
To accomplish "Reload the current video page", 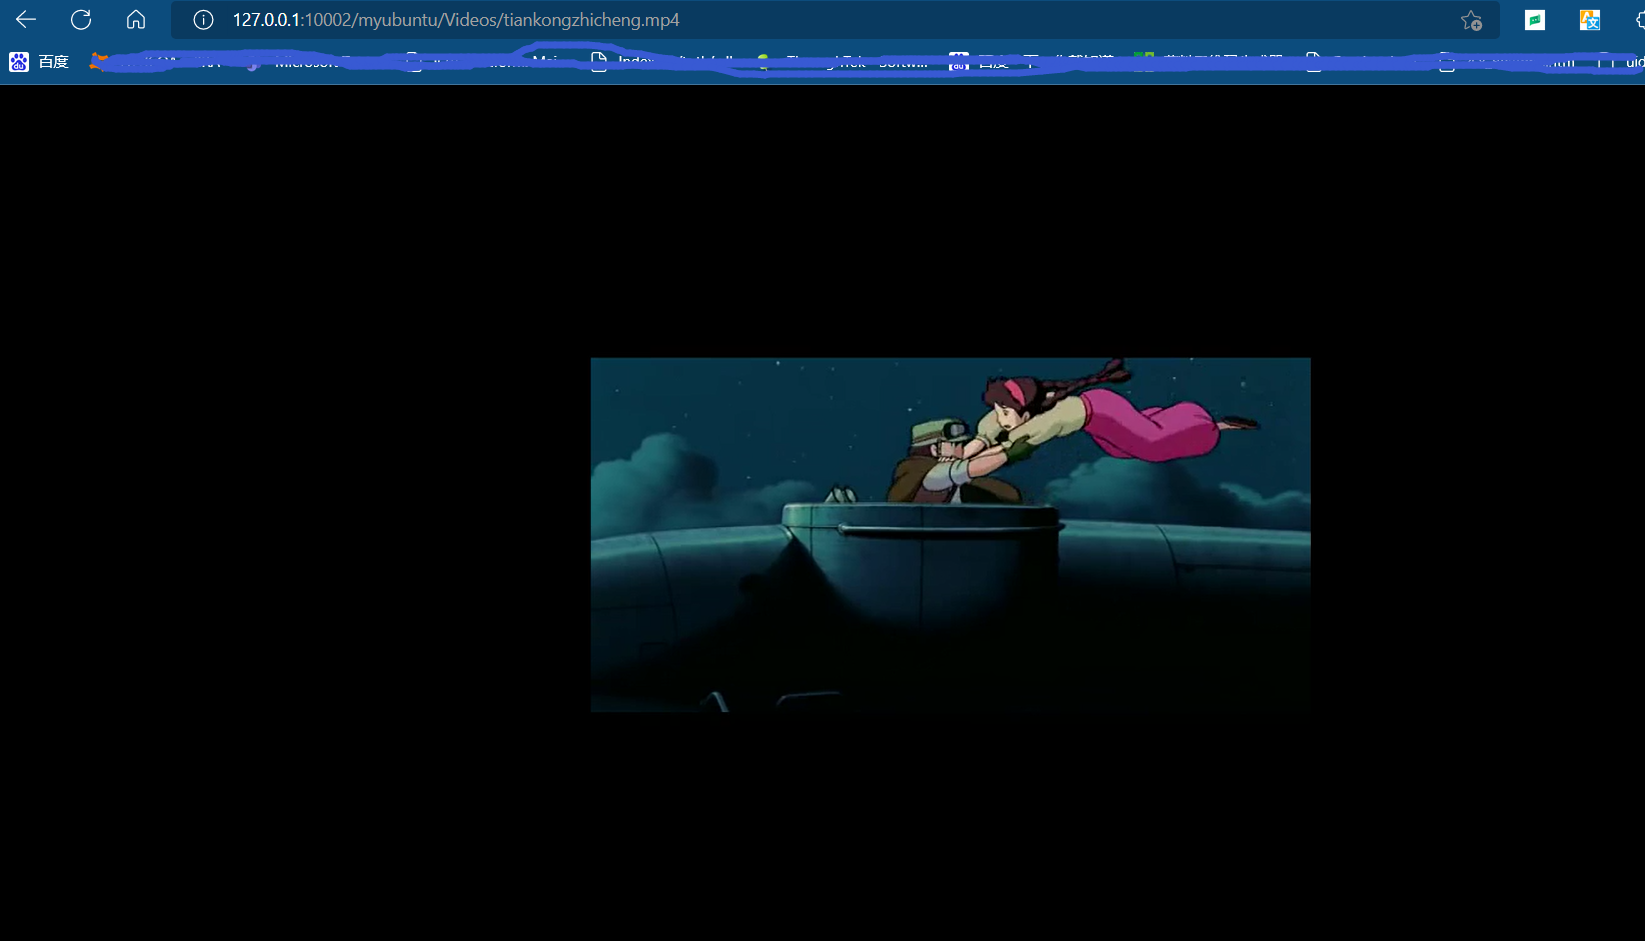I will point(81,20).
